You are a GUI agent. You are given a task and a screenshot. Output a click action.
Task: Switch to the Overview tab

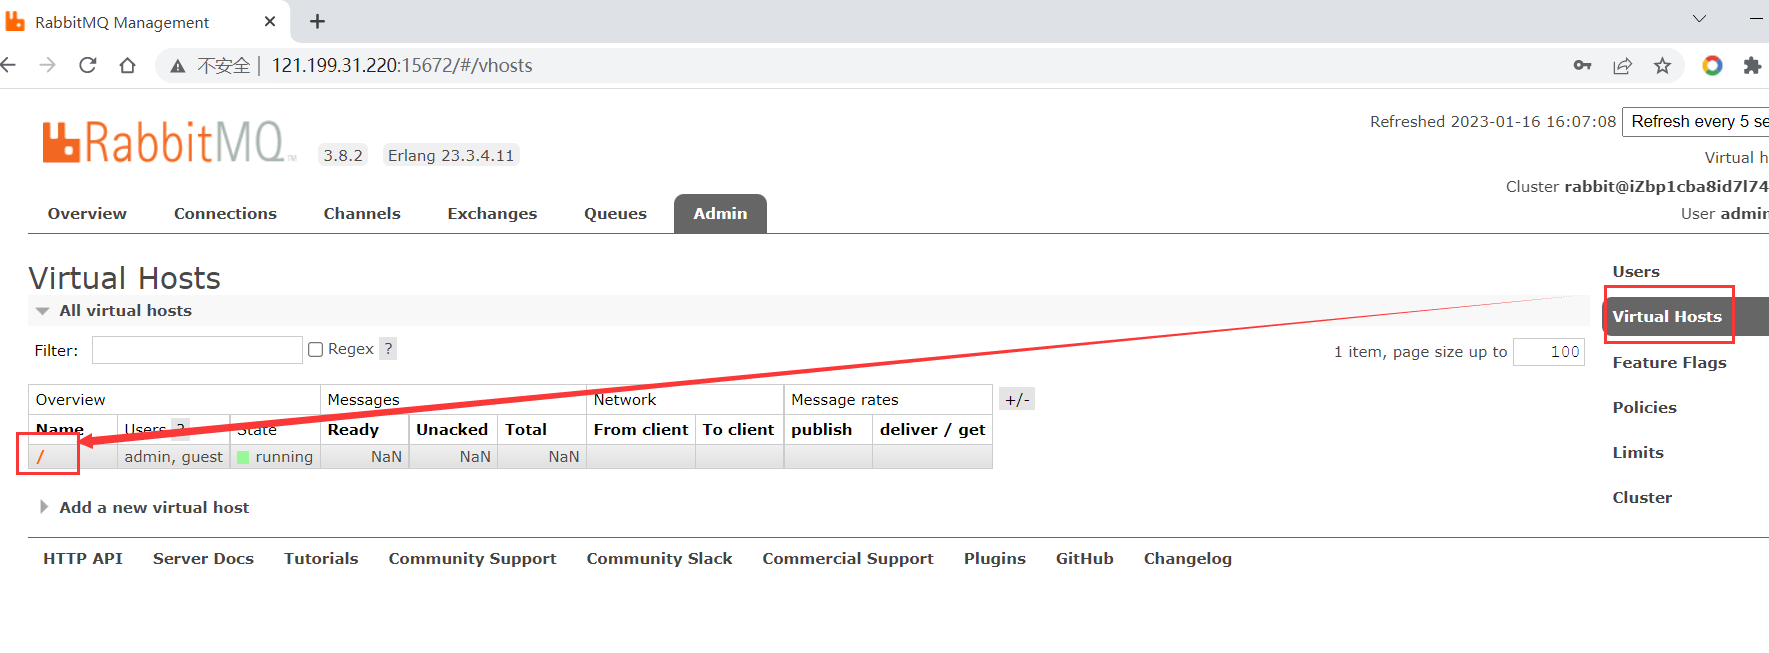[87, 213]
